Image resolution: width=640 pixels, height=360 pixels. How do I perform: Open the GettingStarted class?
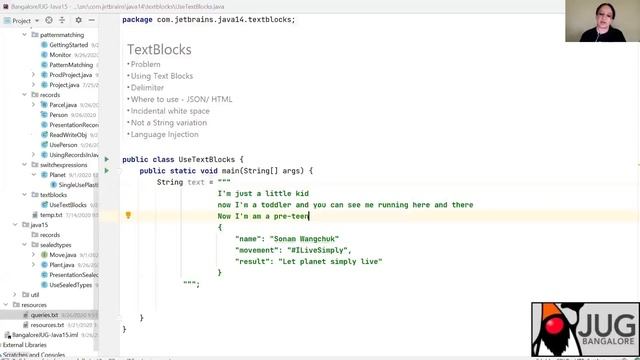pyautogui.click(x=69, y=45)
